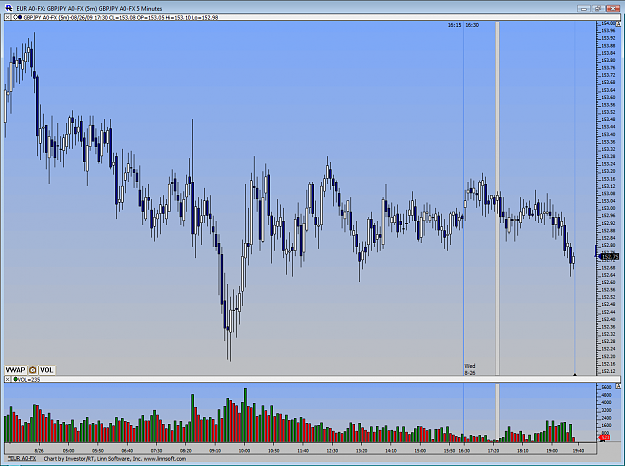Click the www.linnsoft.com chart credit text
Viewport: 625px width, 466px height.
pos(165,459)
